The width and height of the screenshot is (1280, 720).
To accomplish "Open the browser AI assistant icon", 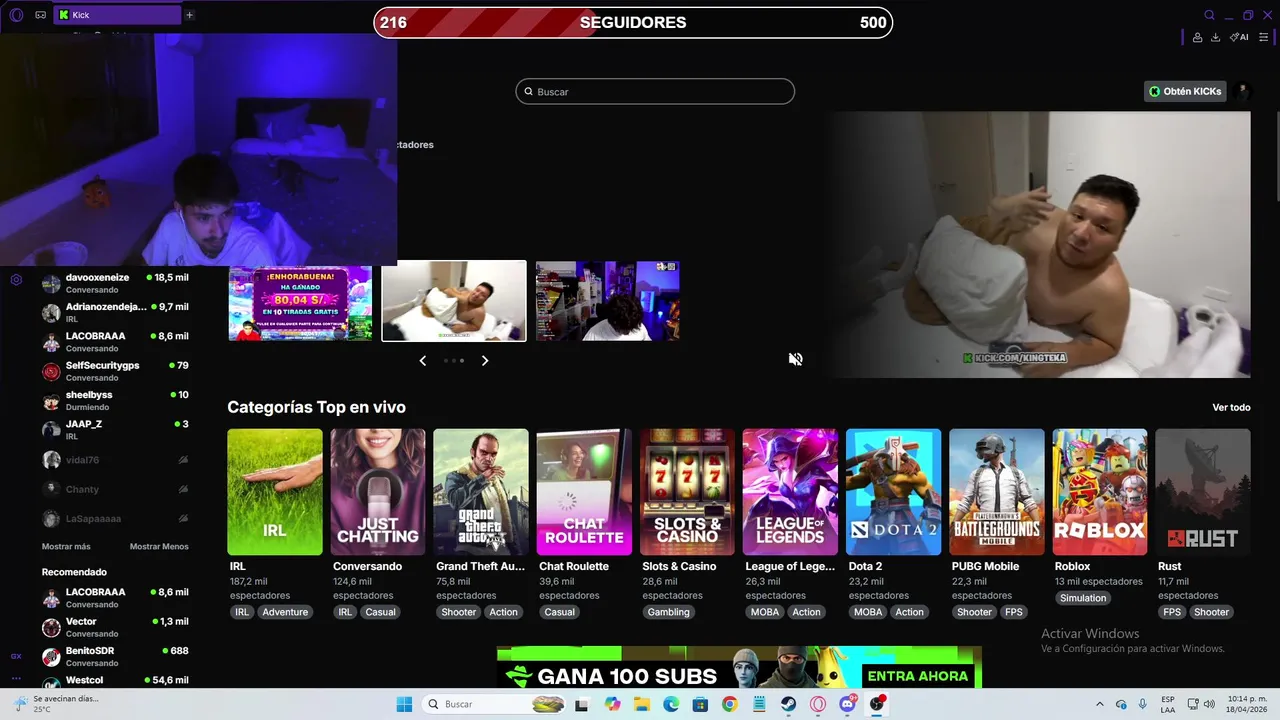I will tap(1239, 37).
